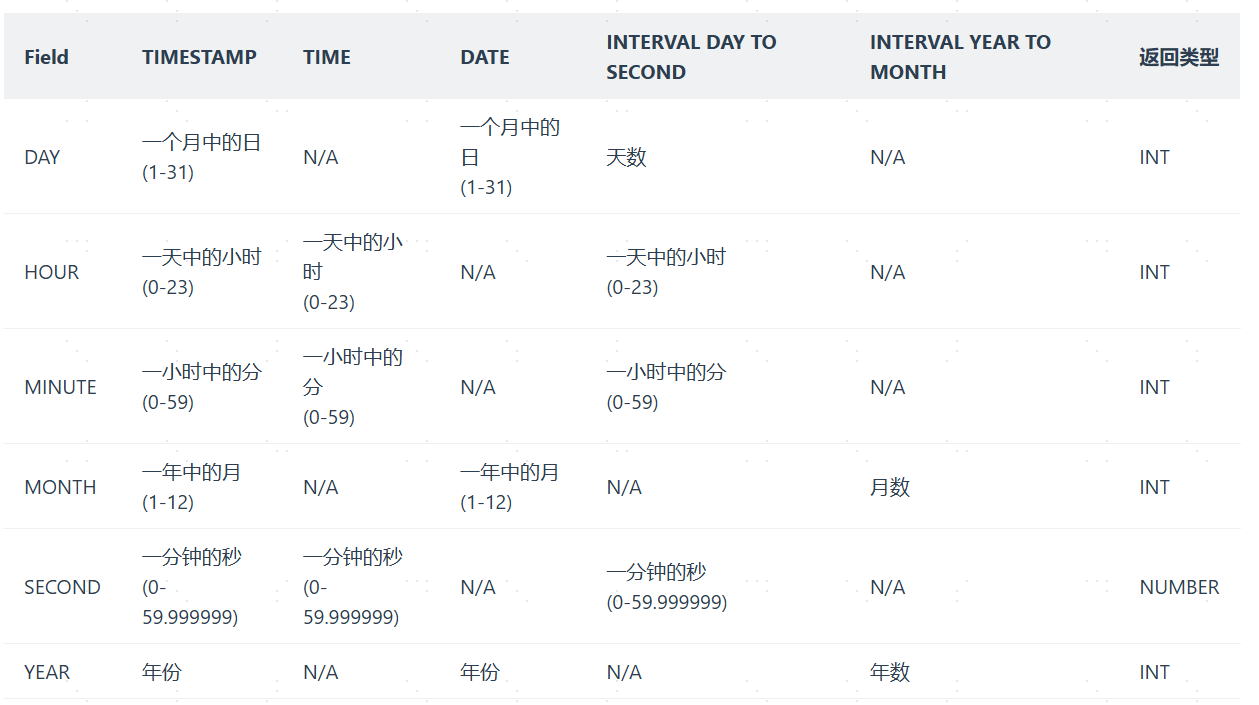The height and width of the screenshot is (705, 1259).
Task: Click the DAY field cell
Action: point(42,157)
